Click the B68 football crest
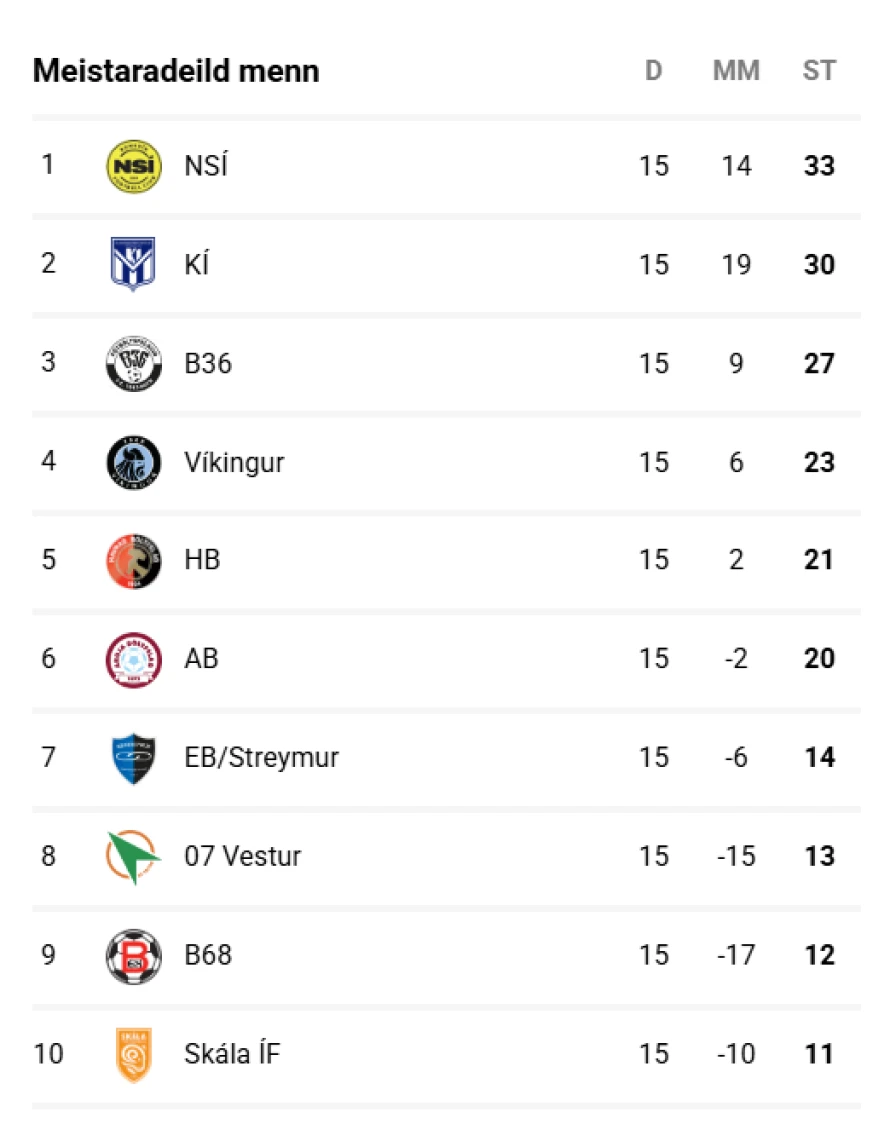The height and width of the screenshot is (1147, 890). tap(134, 956)
